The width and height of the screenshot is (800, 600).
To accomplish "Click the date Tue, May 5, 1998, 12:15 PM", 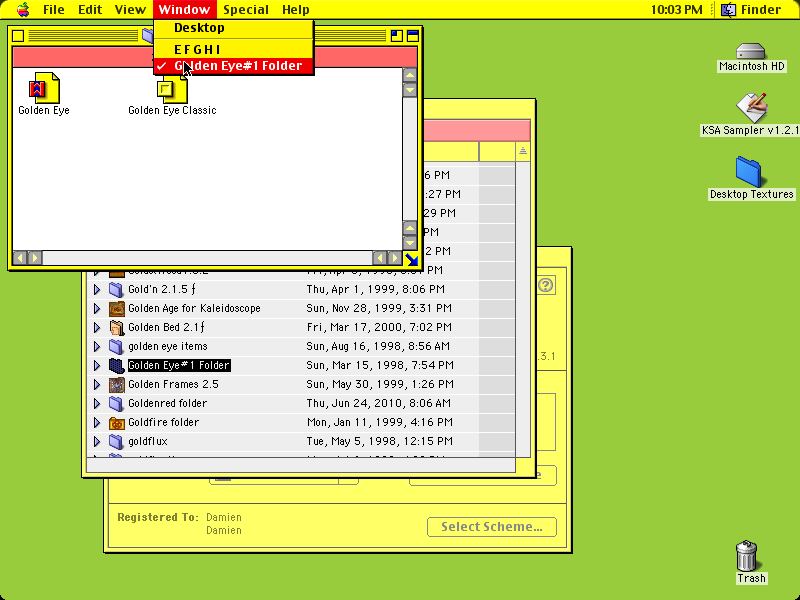I will (380, 441).
